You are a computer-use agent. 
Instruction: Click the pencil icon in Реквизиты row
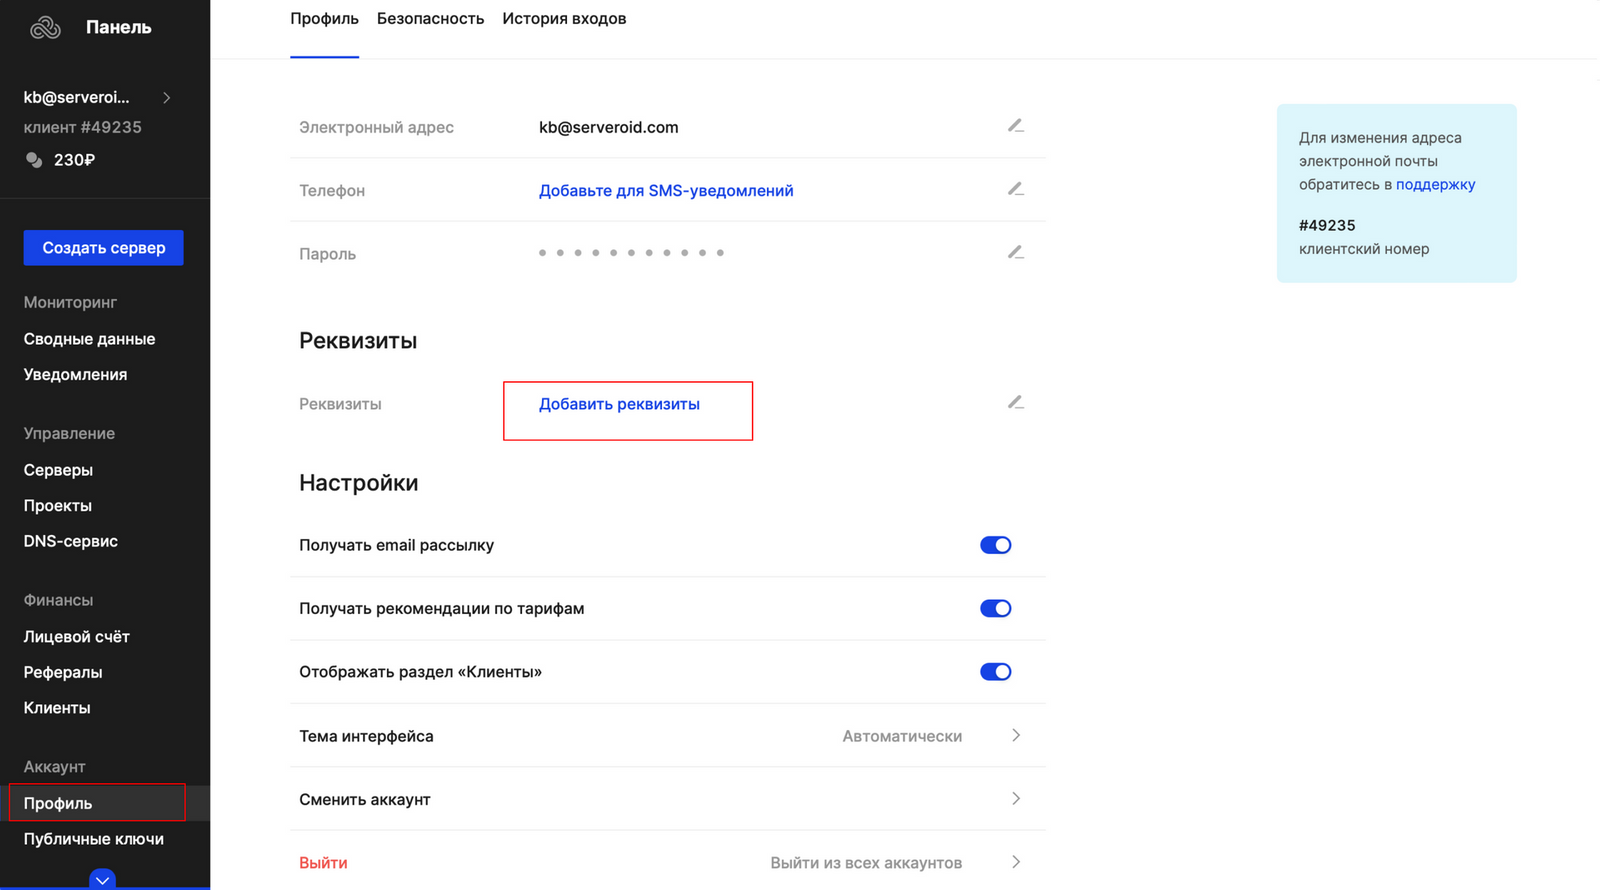click(x=1015, y=402)
